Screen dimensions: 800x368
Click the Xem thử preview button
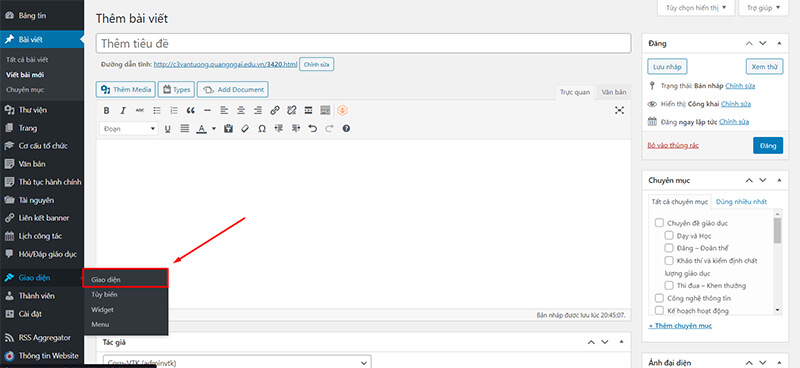coord(764,67)
